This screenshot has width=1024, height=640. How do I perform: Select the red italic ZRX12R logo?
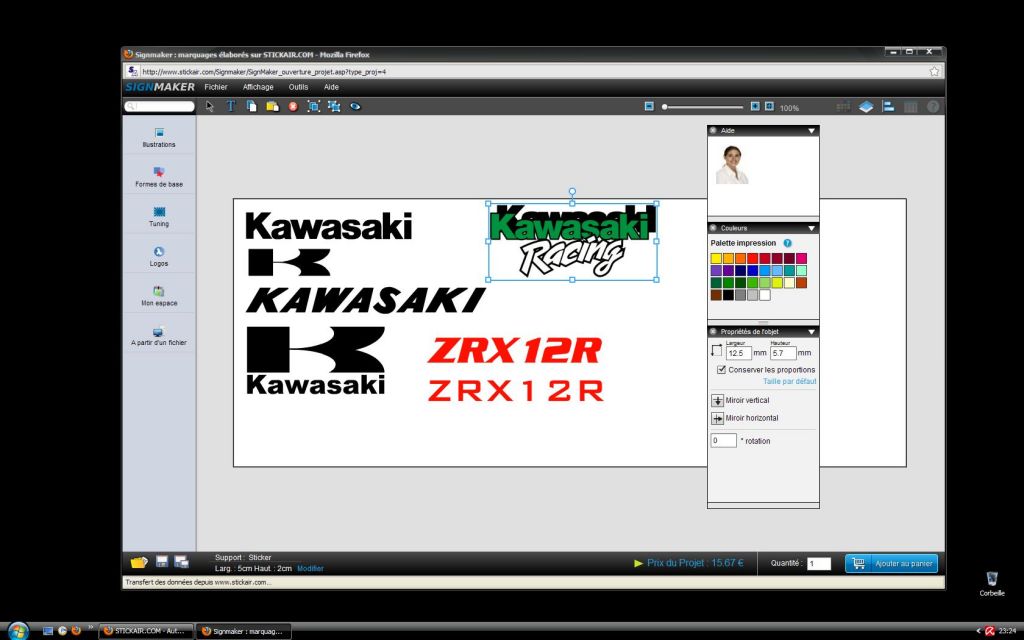click(x=515, y=350)
